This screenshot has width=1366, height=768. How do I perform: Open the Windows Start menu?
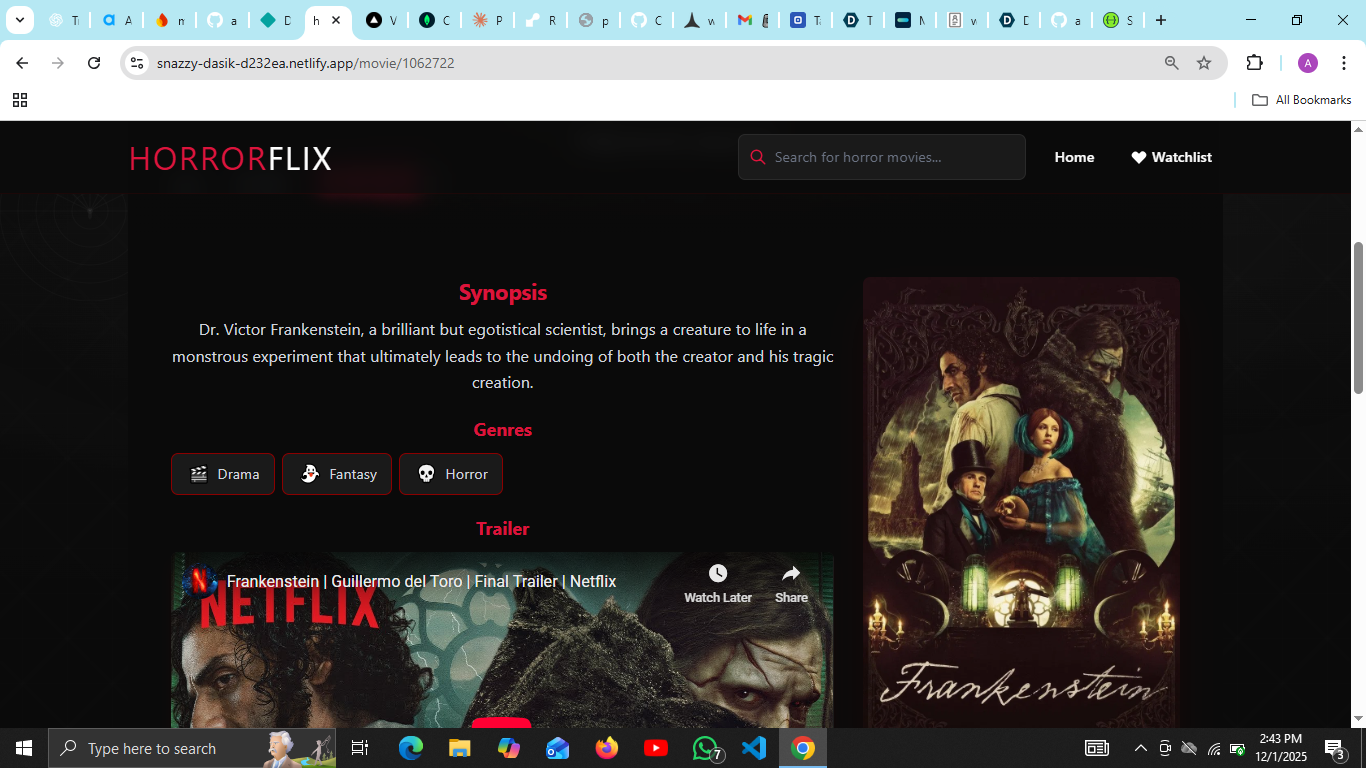pos(24,748)
